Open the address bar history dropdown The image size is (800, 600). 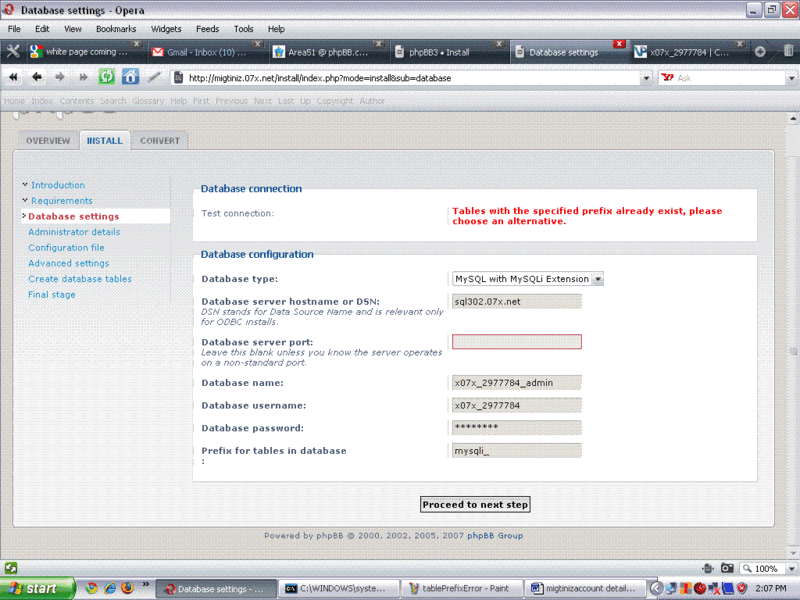point(646,78)
